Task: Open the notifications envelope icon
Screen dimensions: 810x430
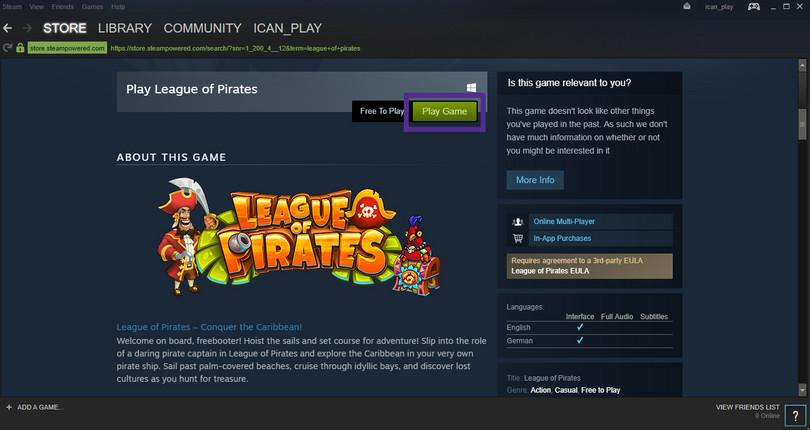Action: [687, 7]
